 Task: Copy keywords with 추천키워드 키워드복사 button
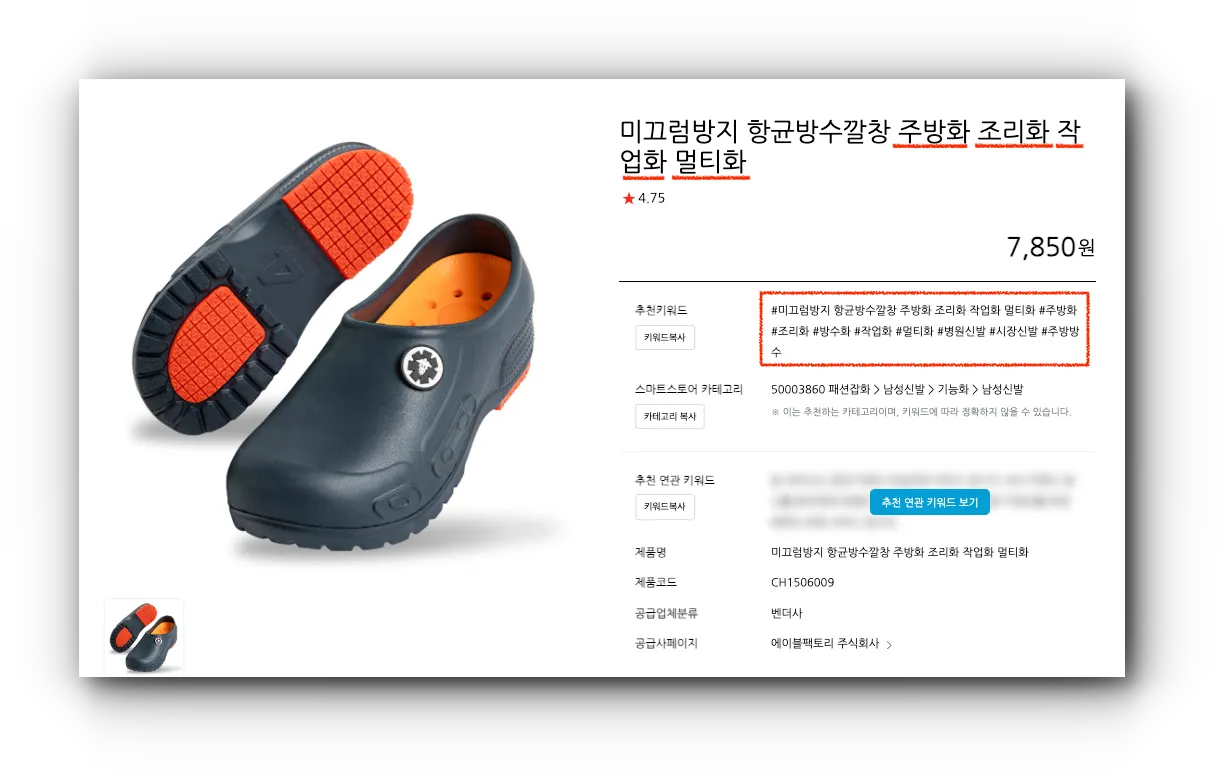click(665, 337)
